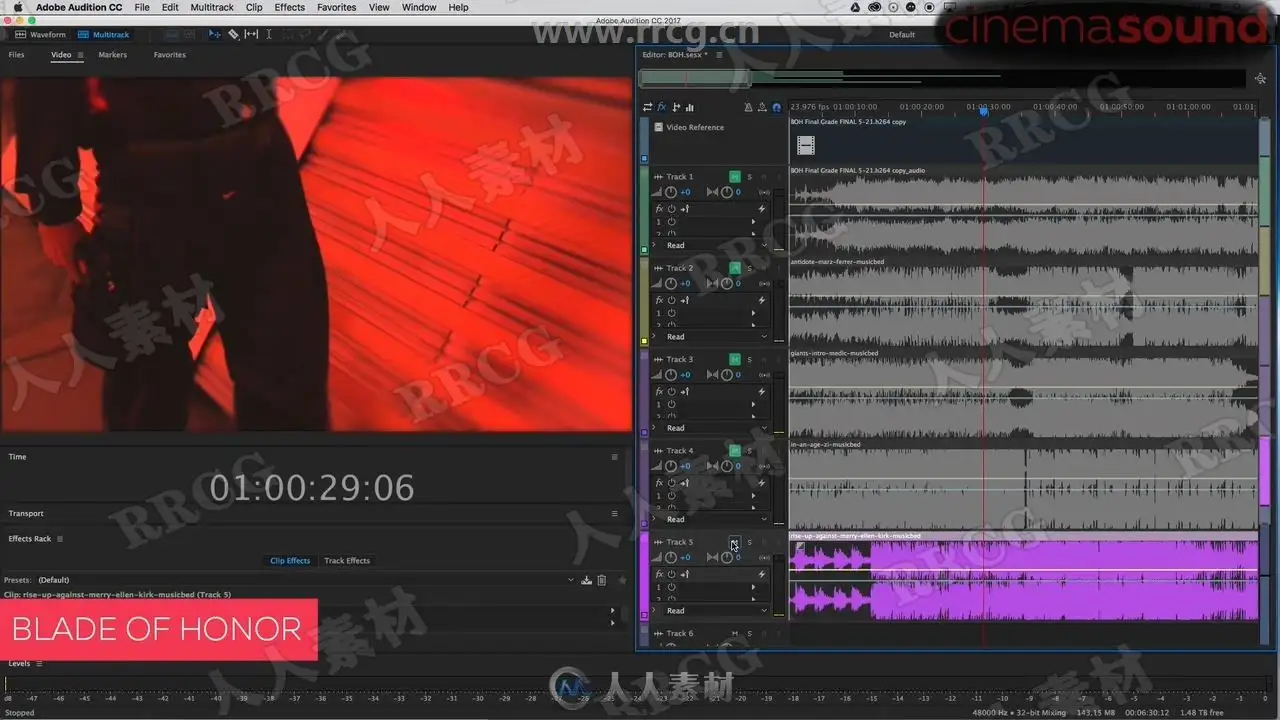Viewport: 1280px width, 720px height.
Task: Select the Slip tool
Action: point(251,34)
